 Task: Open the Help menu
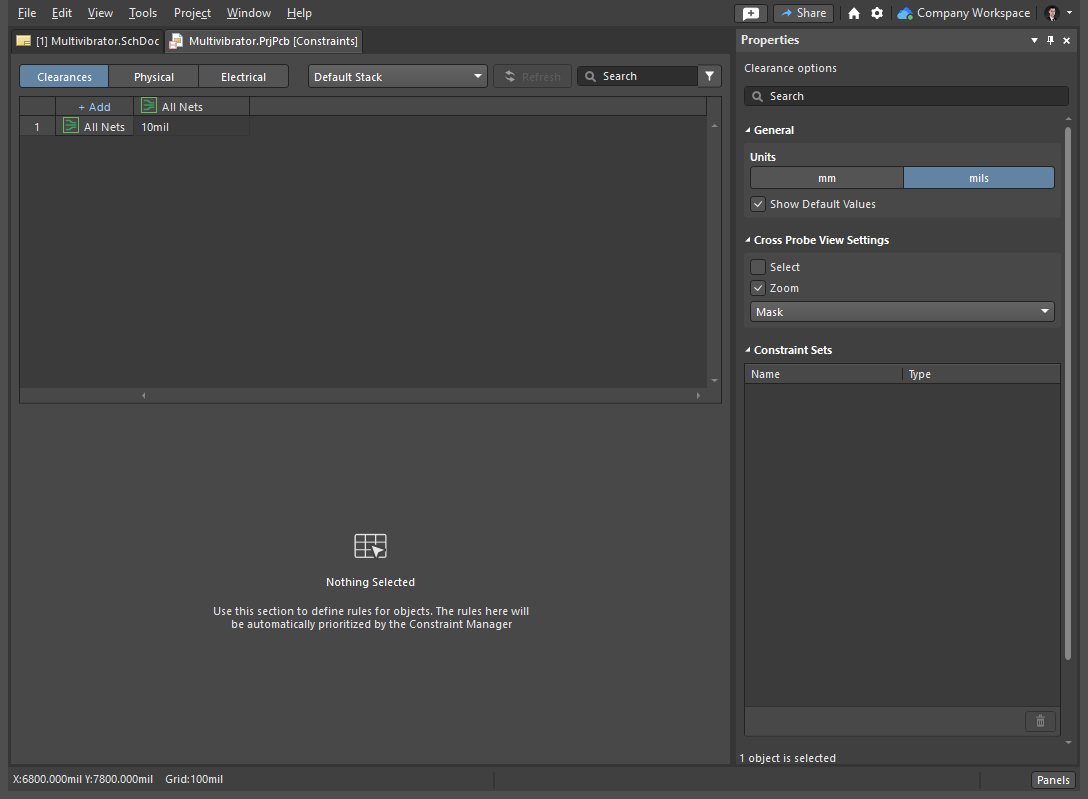[x=299, y=13]
